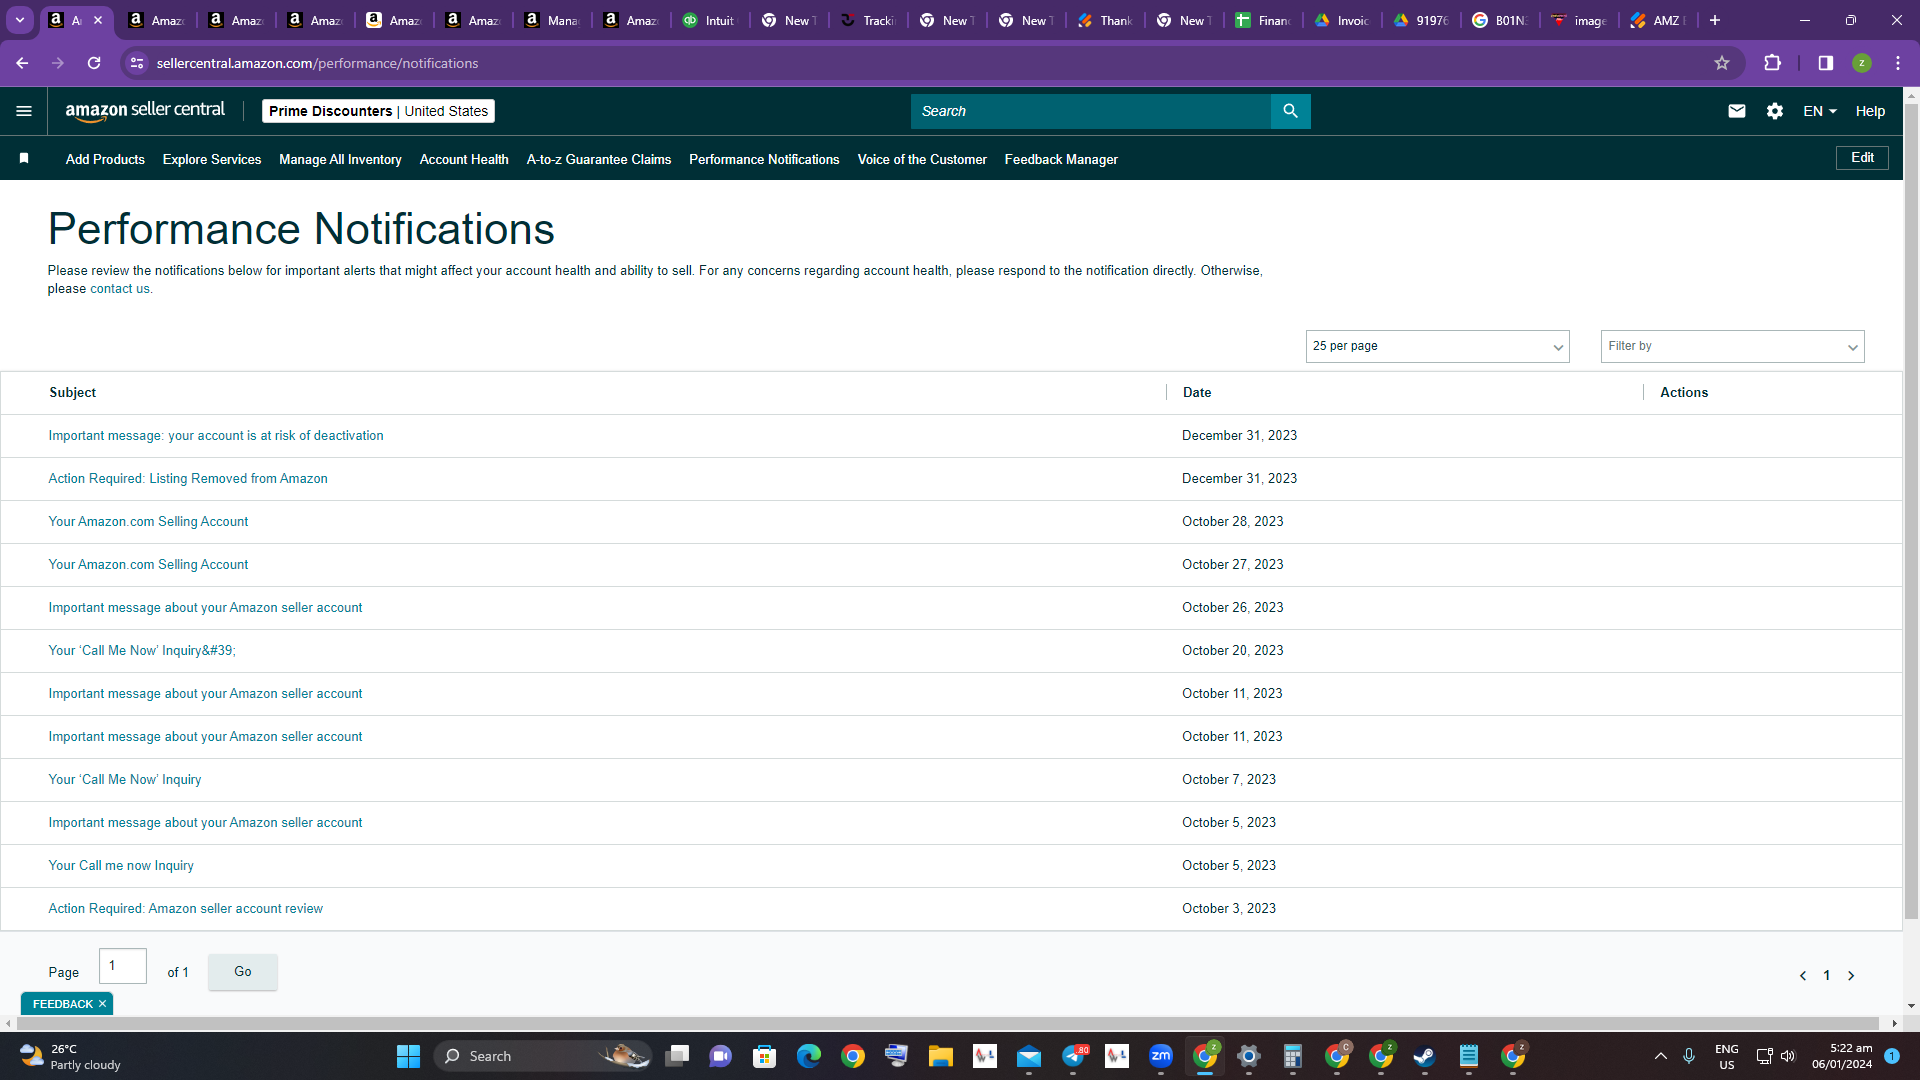The height and width of the screenshot is (1080, 1920).
Task: Open Steam from the taskbar
Action: point(1424,1056)
